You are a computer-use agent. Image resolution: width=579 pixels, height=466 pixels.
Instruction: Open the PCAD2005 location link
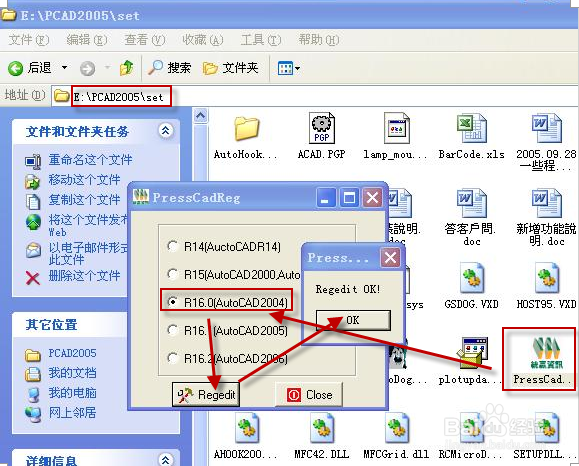pyautogui.click(x=72, y=353)
